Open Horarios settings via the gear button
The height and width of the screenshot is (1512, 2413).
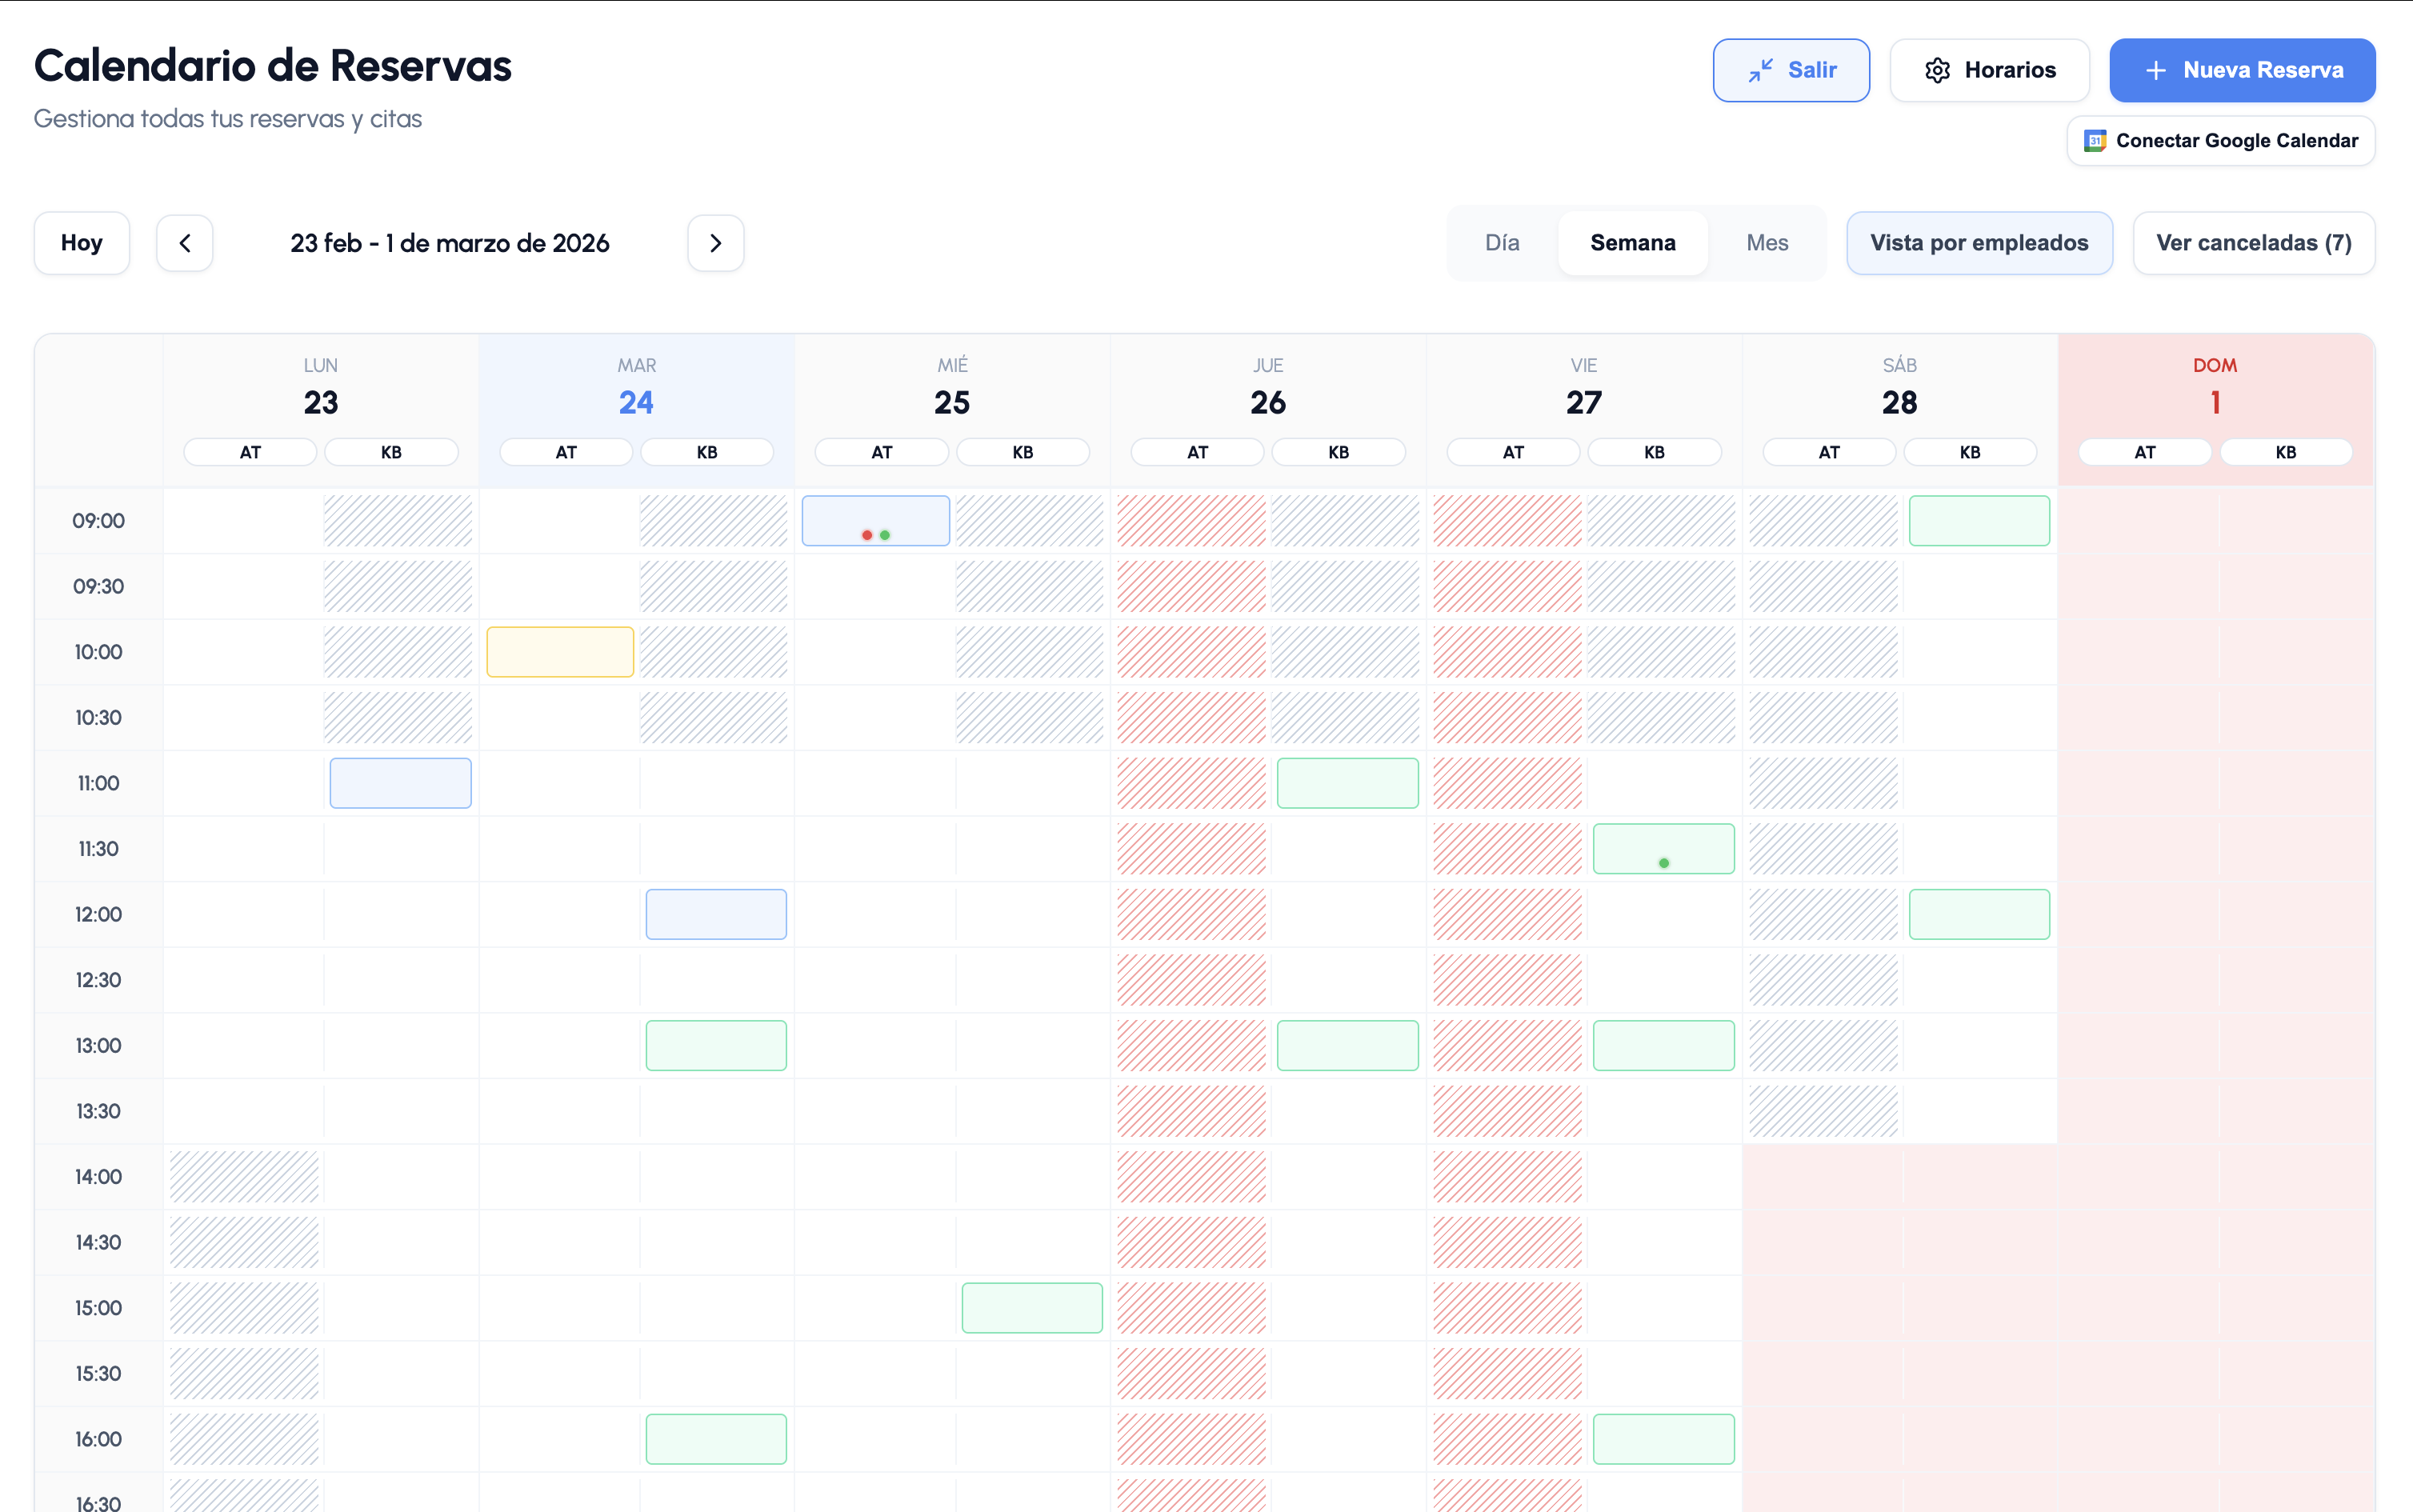(1988, 70)
